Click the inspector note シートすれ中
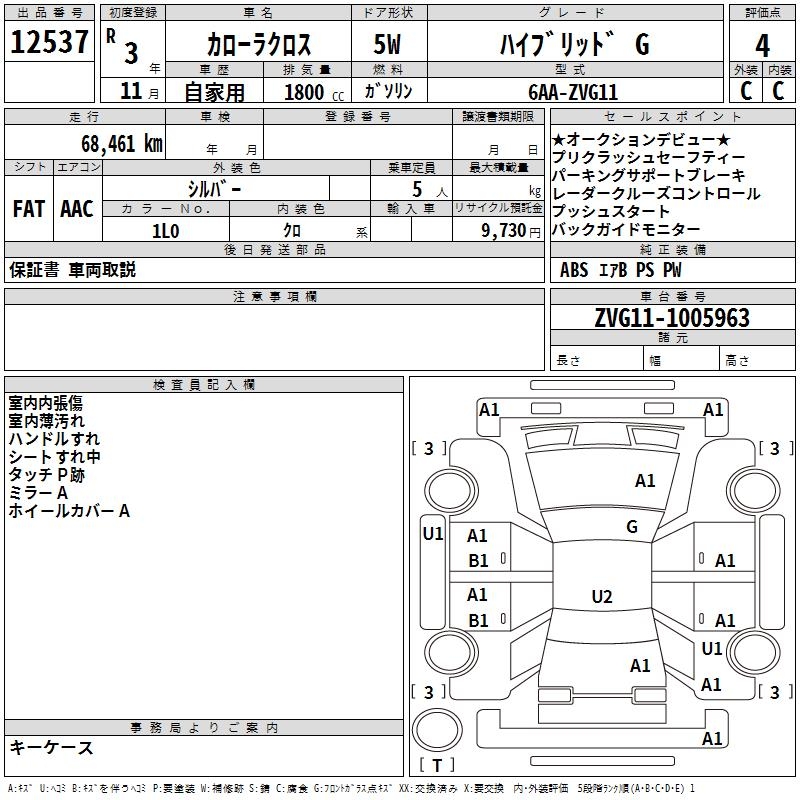800x800 pixels. tap(54, 457)
